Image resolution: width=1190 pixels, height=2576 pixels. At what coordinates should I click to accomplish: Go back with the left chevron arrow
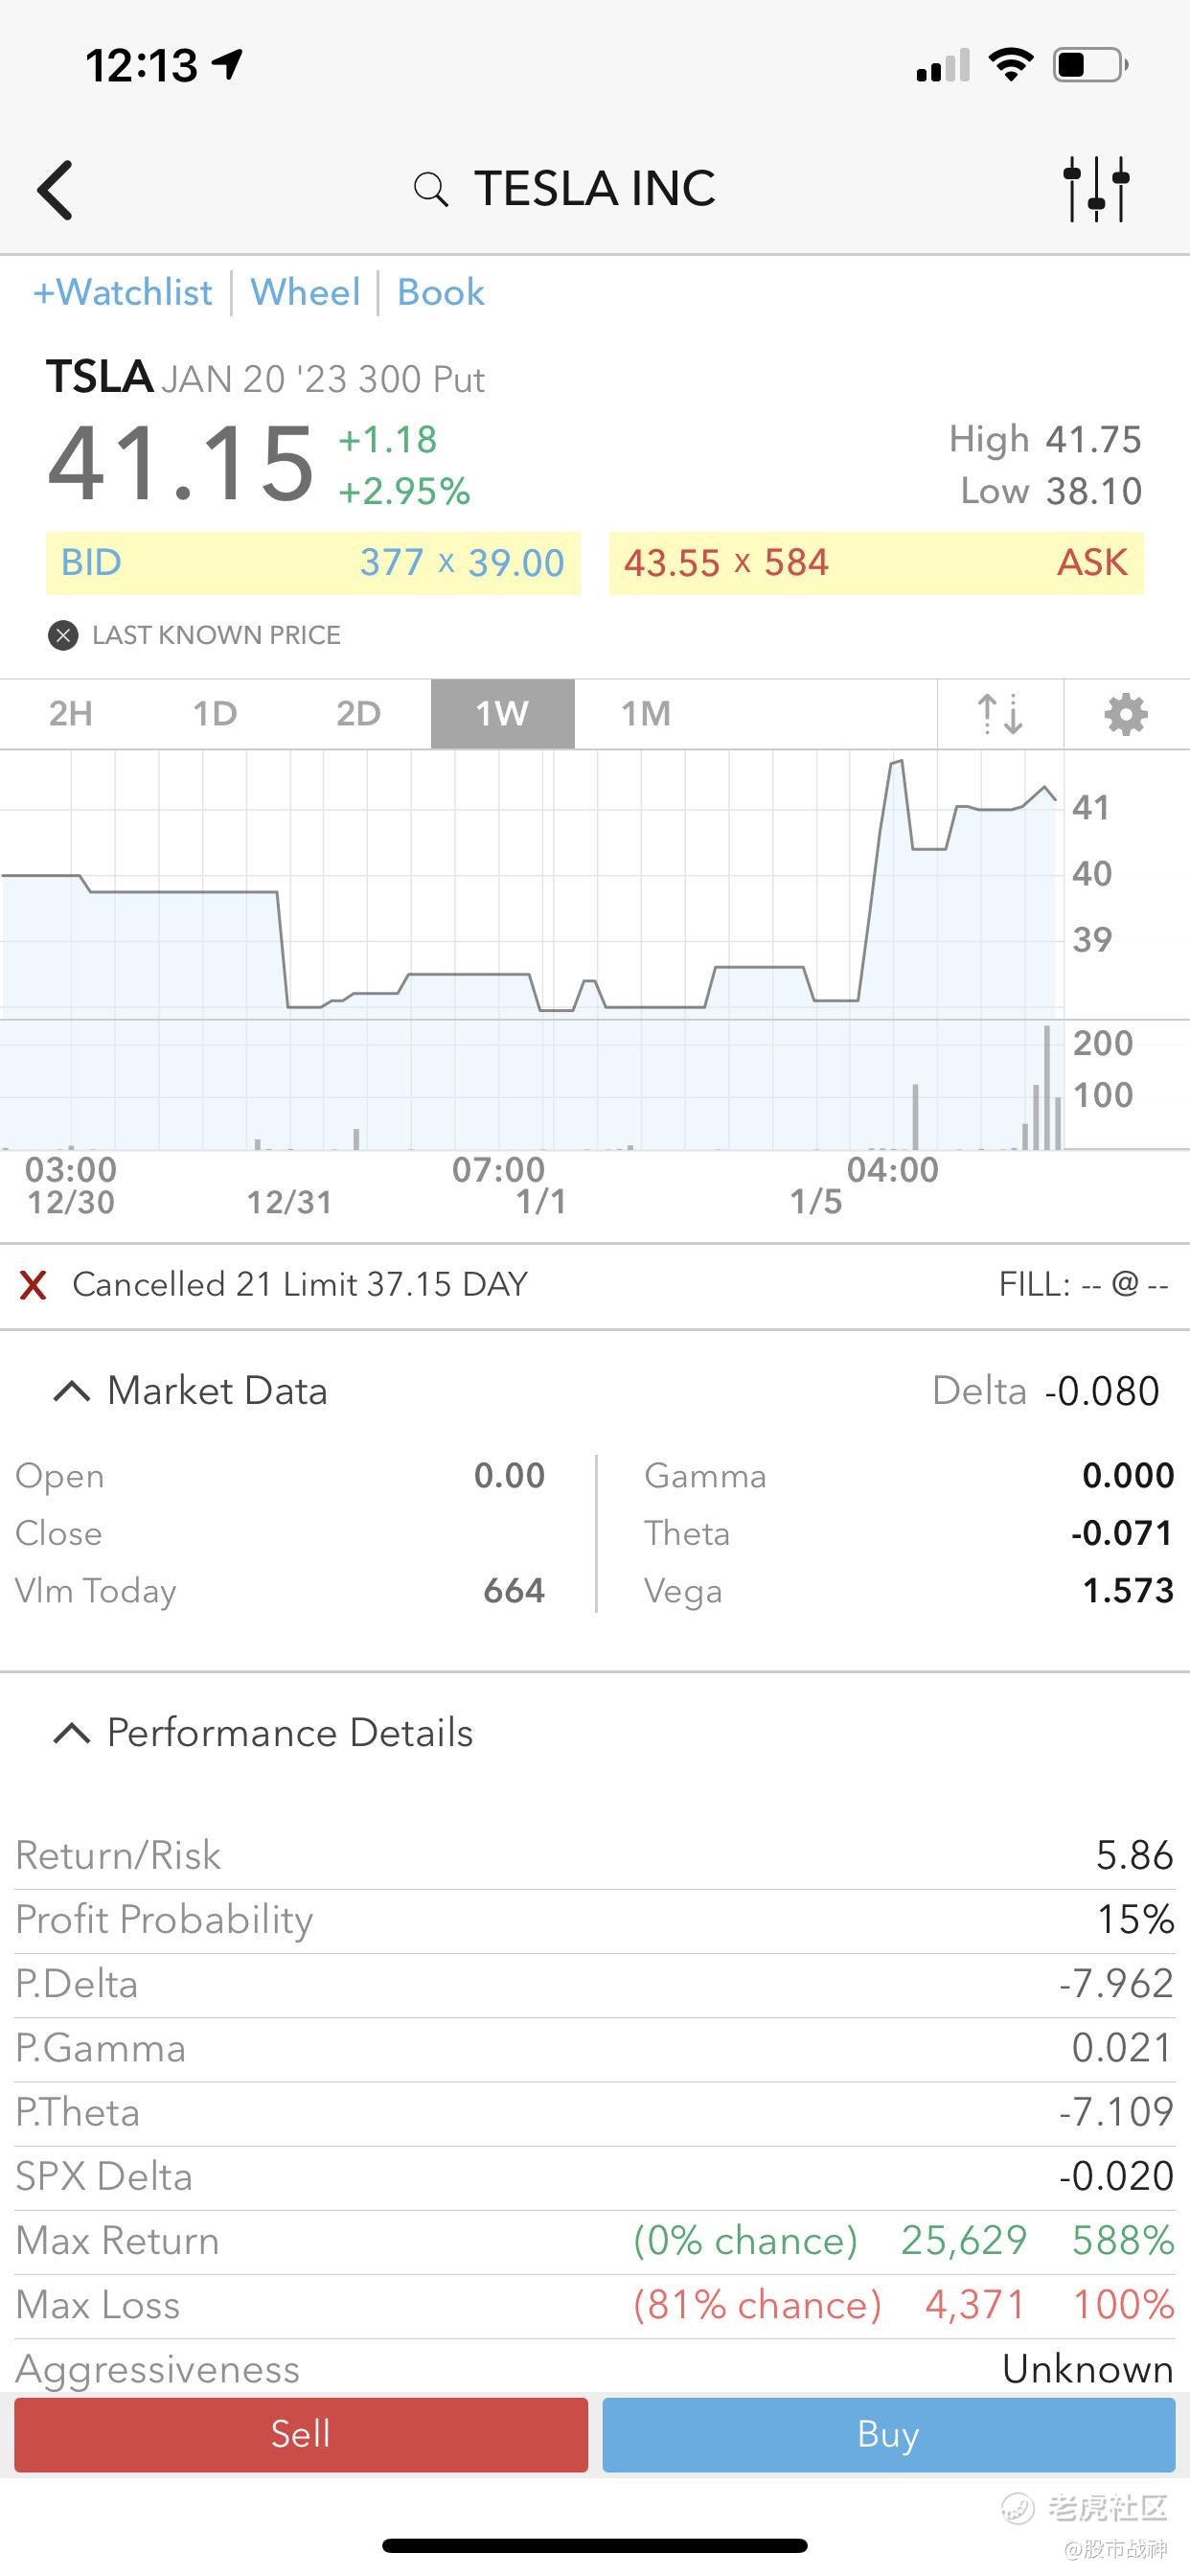[55, 189]
